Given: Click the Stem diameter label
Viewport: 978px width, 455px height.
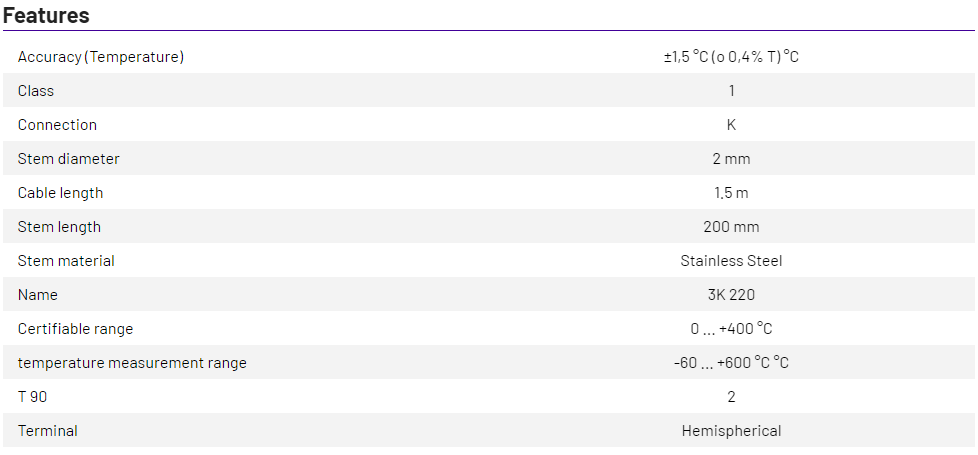Looking at the screenshot, I should coord(68,159).
